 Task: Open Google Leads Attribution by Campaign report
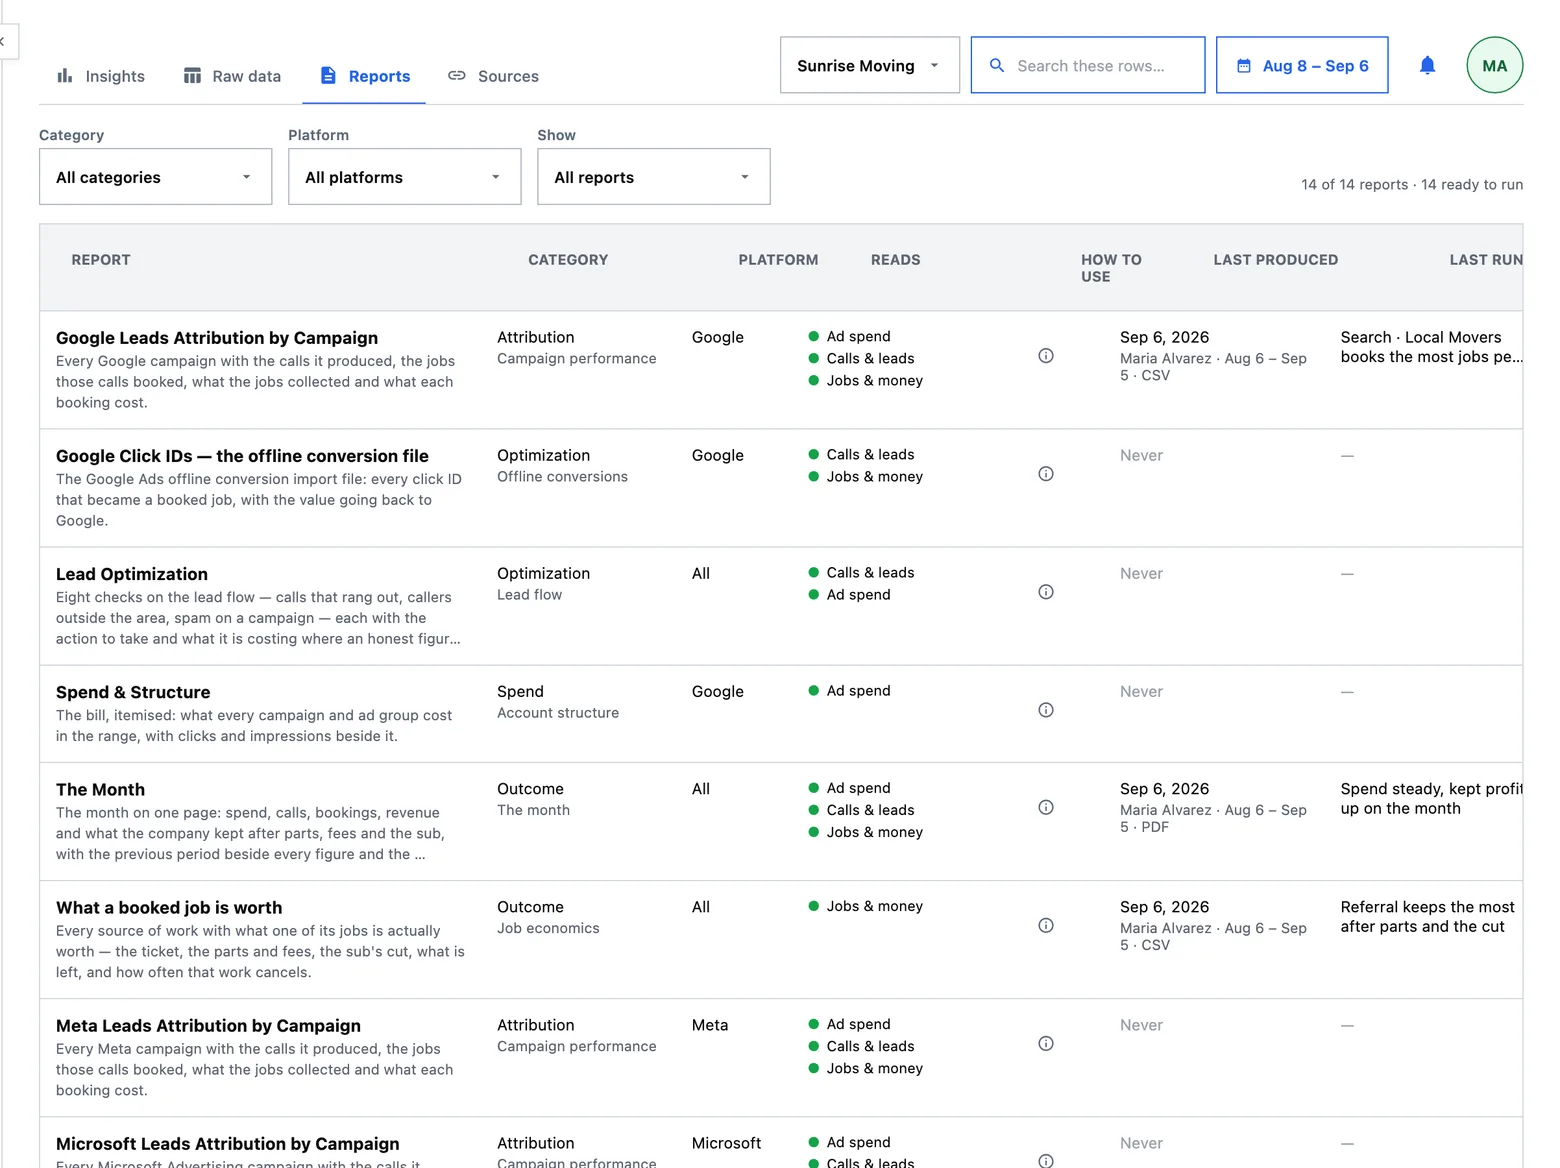217,338
